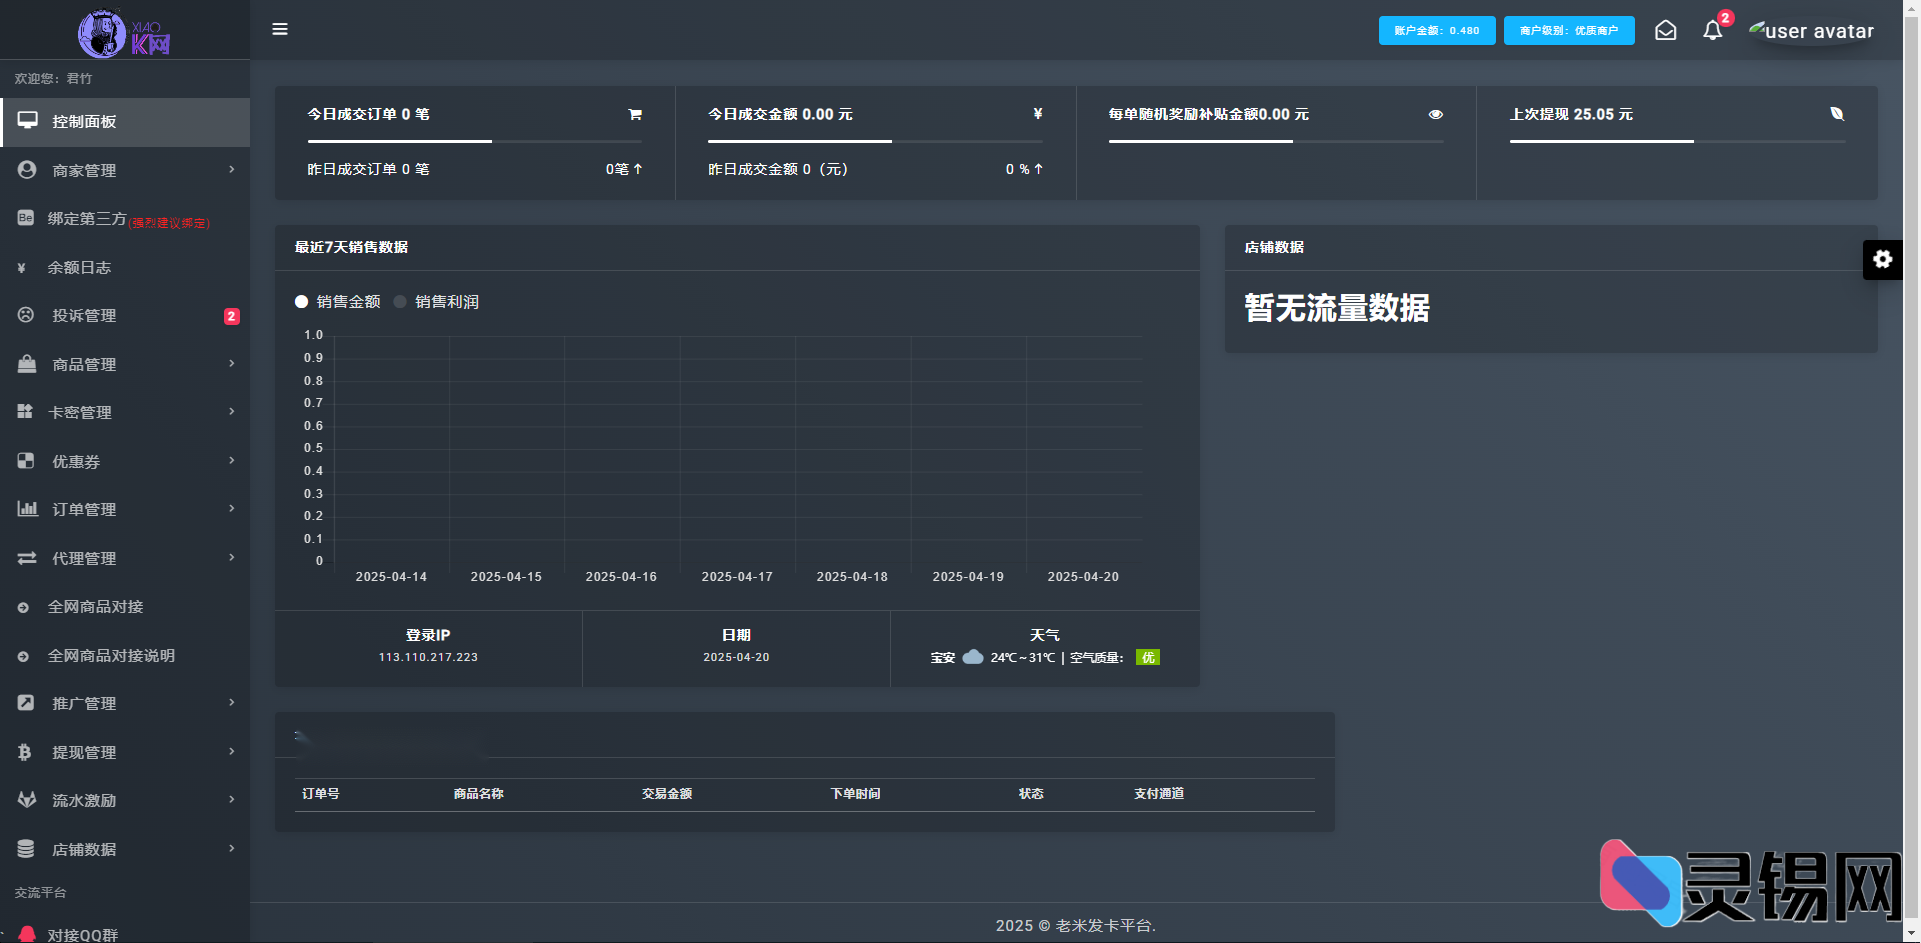Open the message envelope icon
Image resolution: width=1921 pixels, height=943 pixels.
pyautogui.click(x=1666, y=30)
